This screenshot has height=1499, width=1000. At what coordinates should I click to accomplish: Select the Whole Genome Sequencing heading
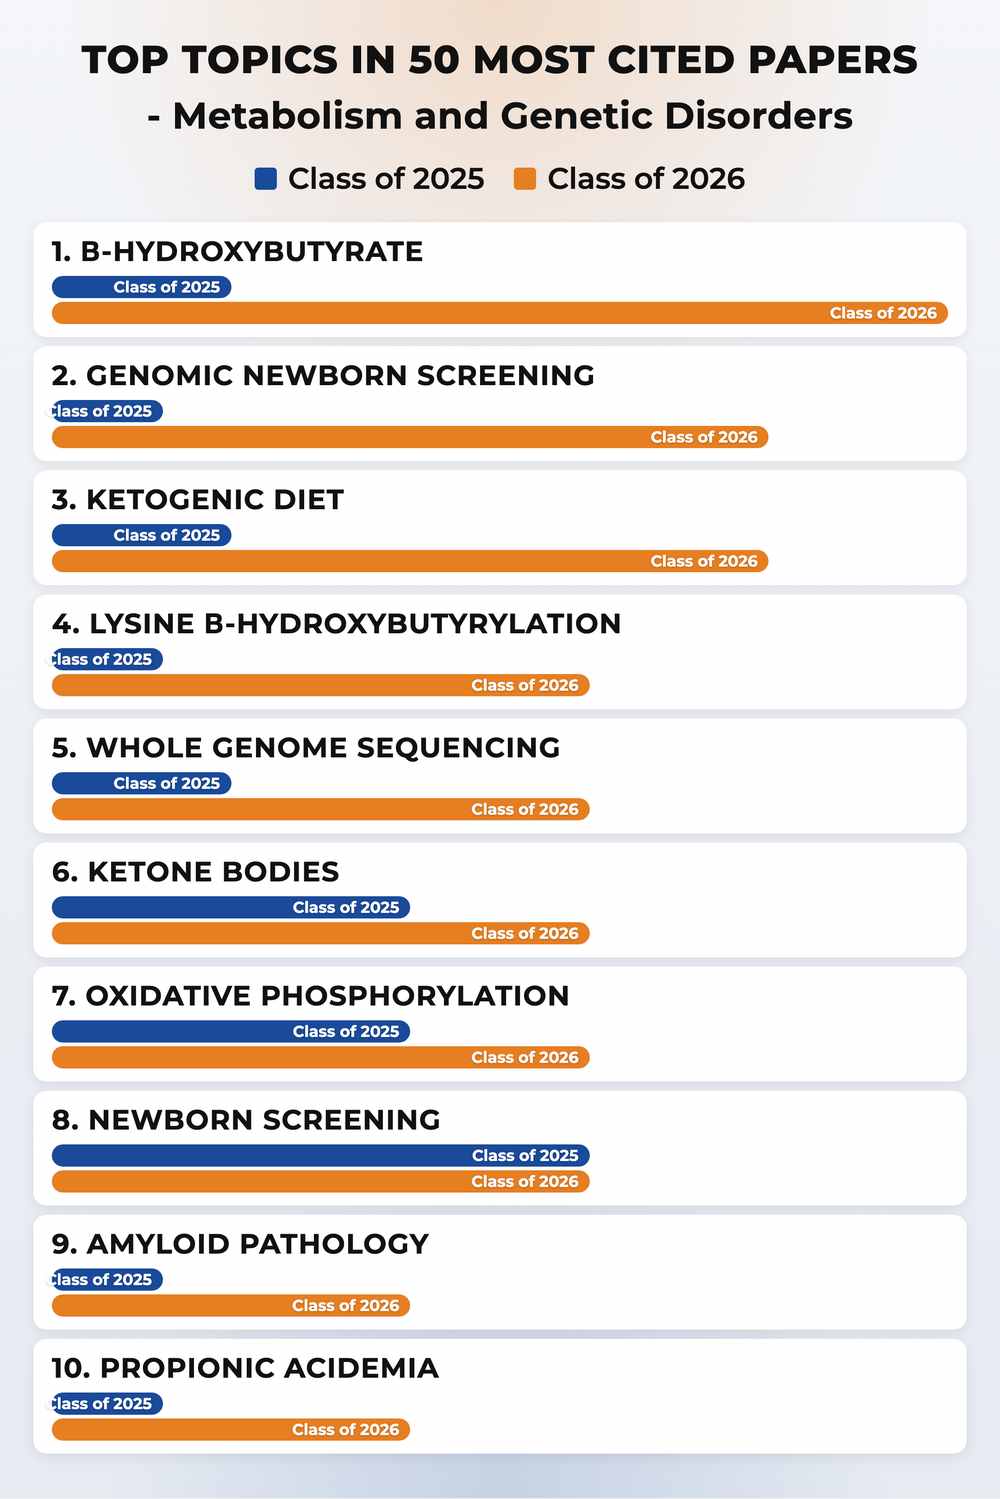point(306,747)
